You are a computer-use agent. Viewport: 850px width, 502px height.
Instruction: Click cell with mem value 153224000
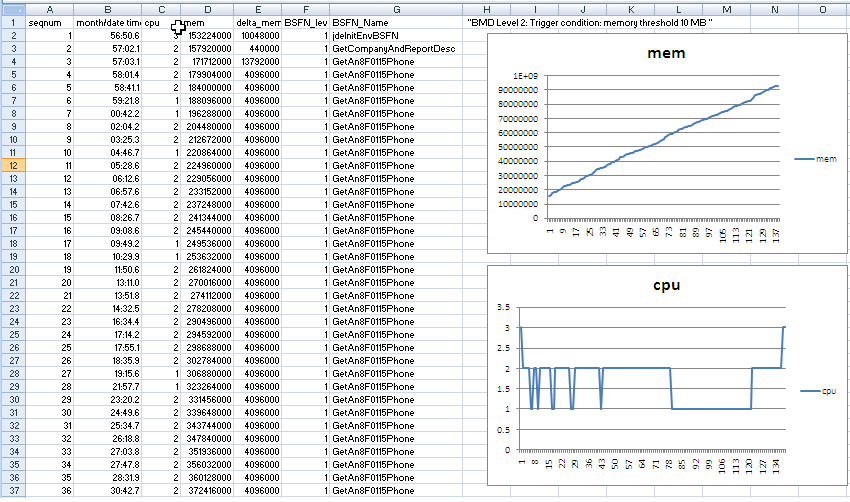pos(209,34)
